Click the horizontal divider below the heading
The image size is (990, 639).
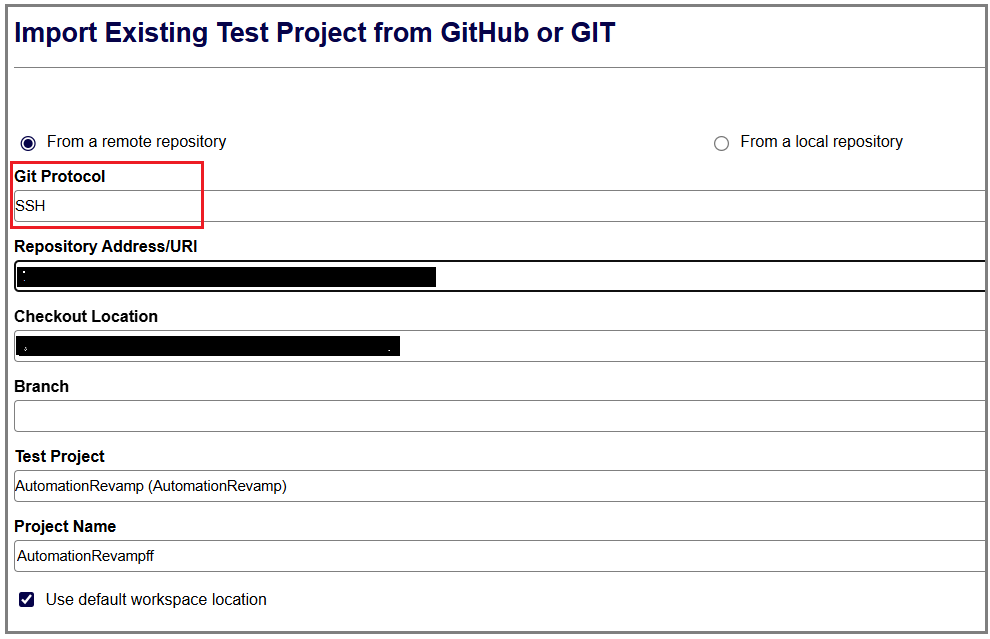pyautogui.click(x=500, y=68)
